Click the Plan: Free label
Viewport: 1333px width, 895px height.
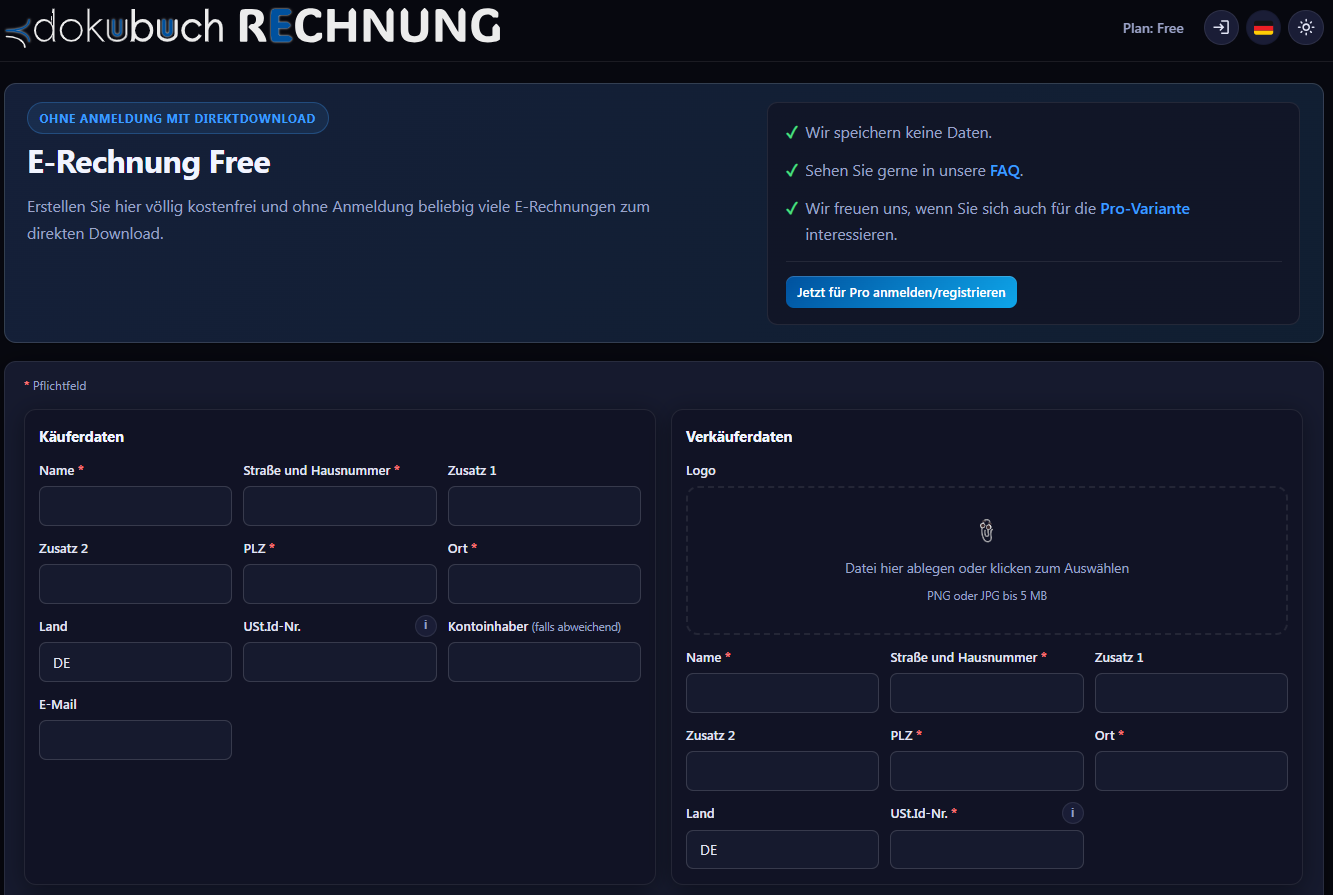[1153, 29]
